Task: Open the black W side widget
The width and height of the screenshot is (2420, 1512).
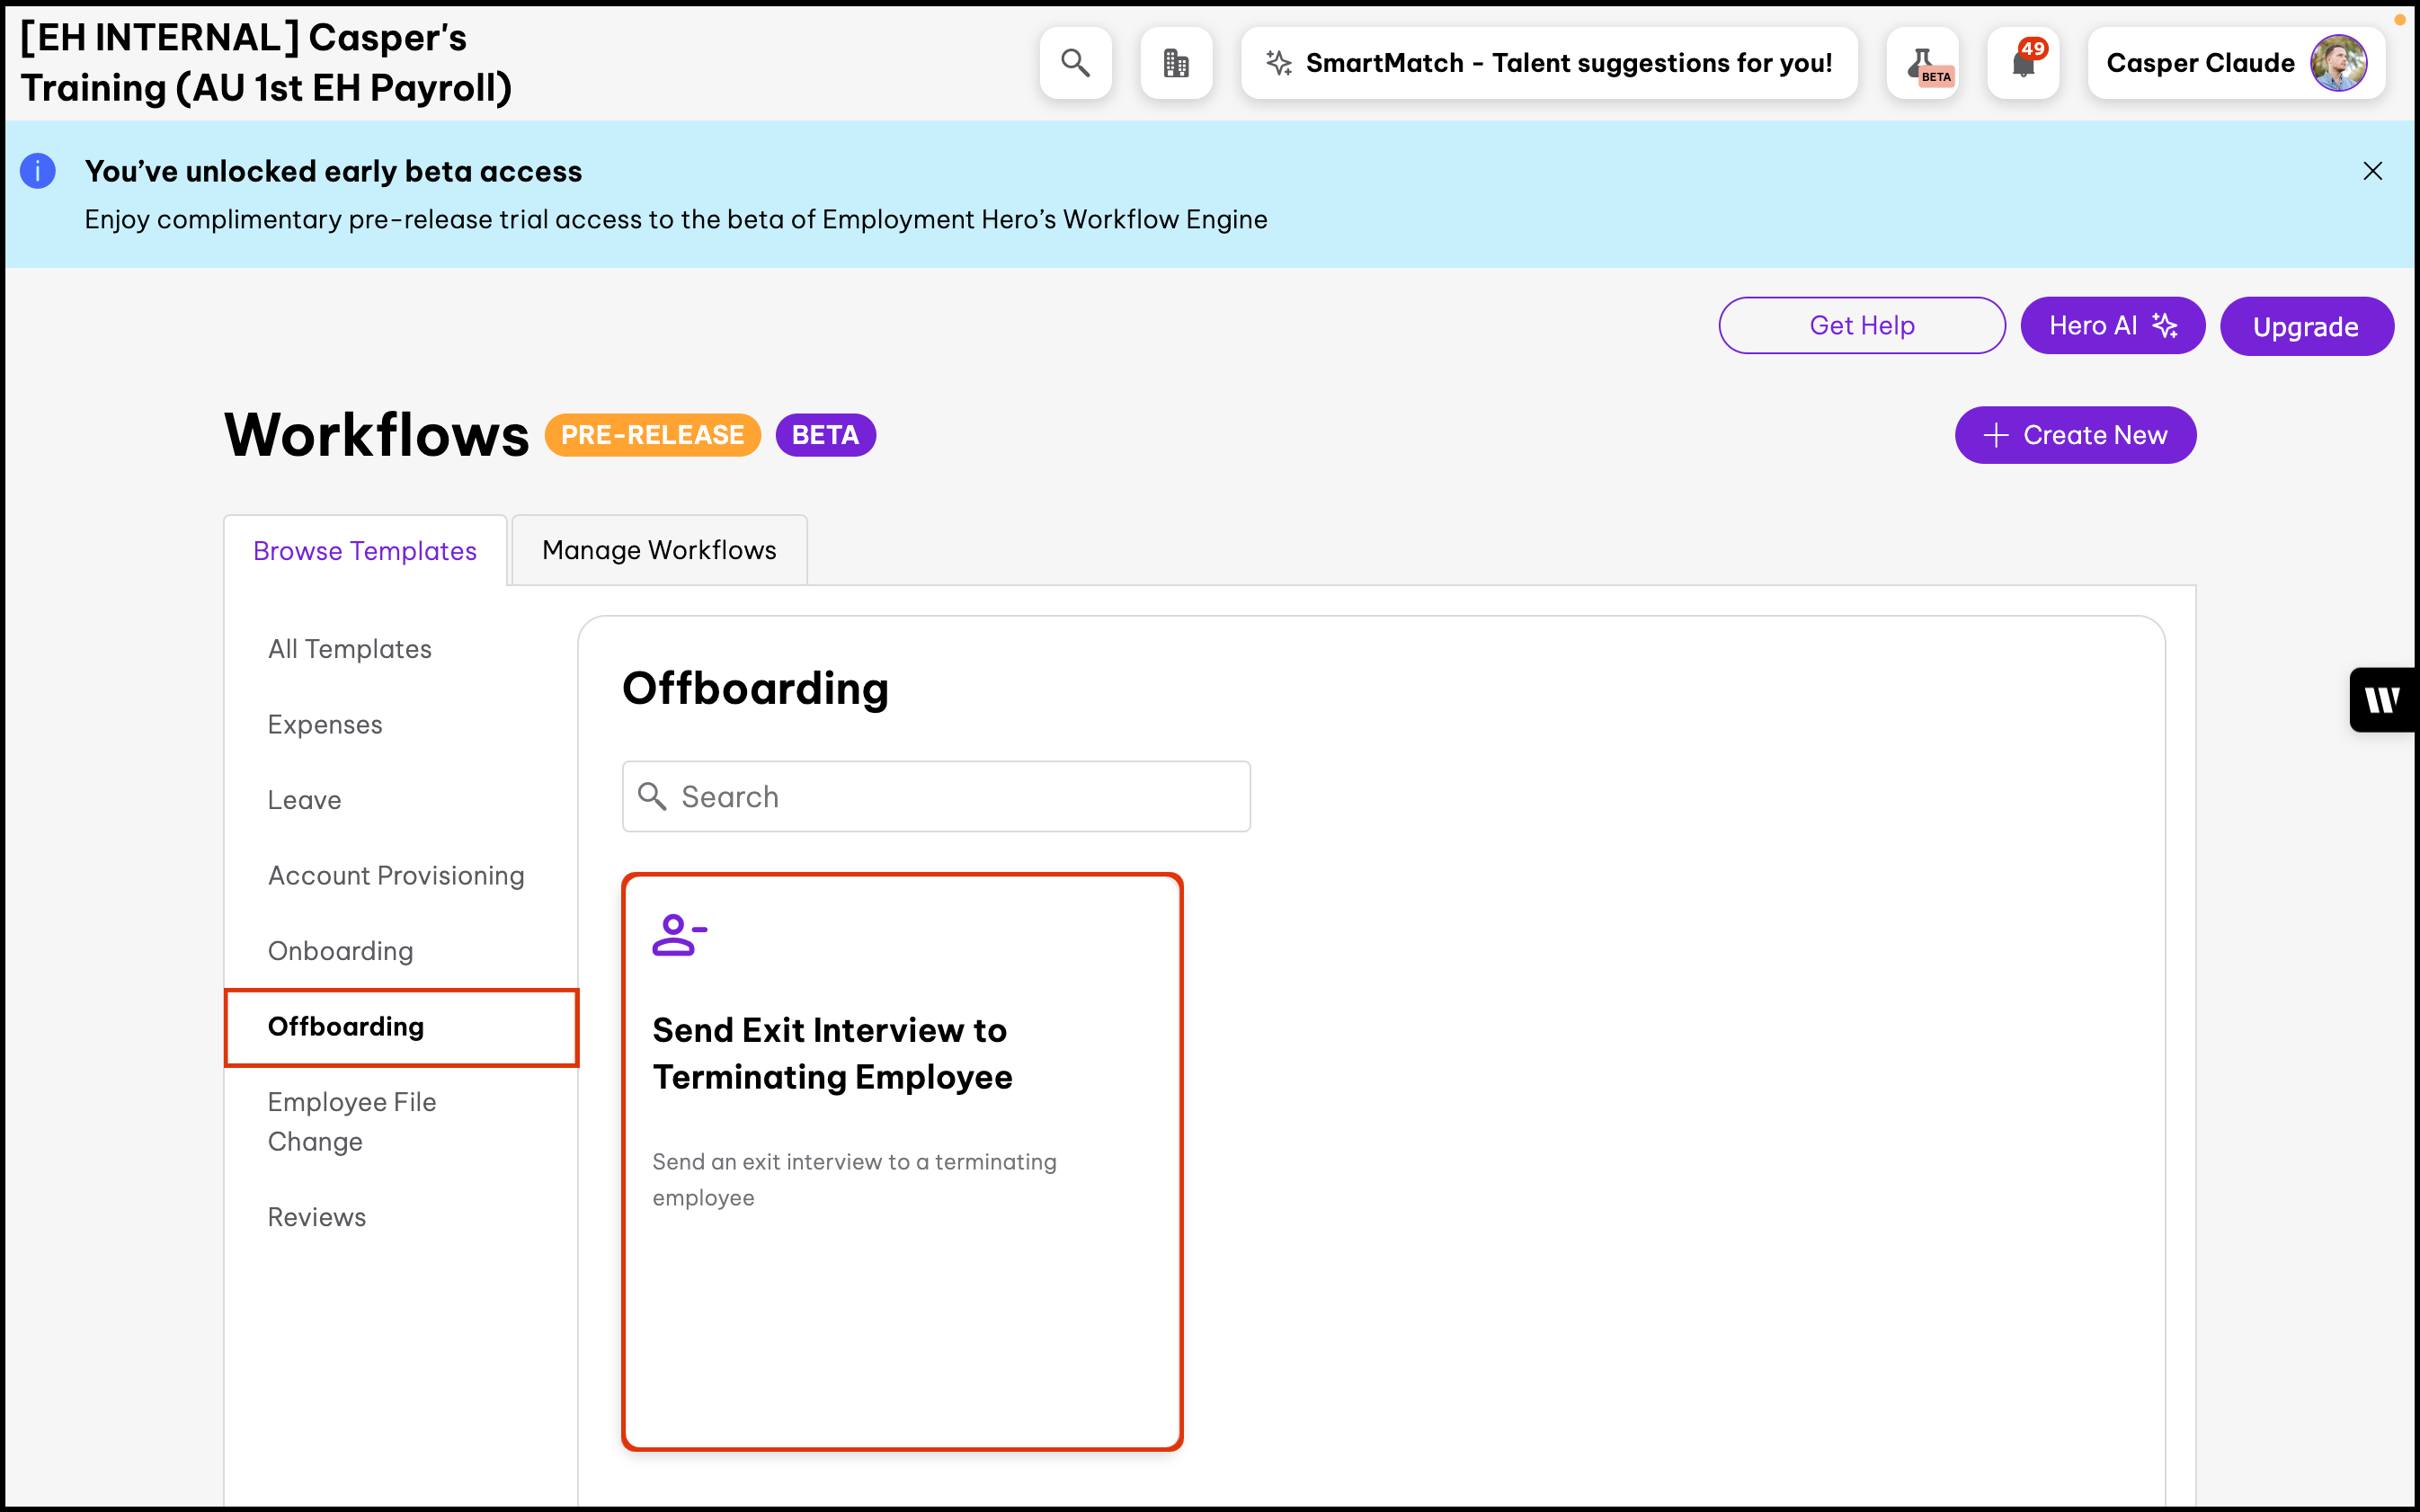Action: tap(2383, 700)
